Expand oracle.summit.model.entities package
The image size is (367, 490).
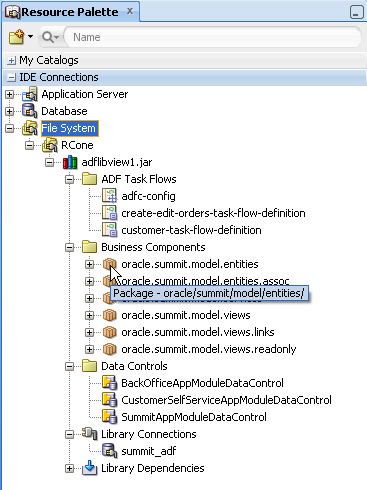(89, 264)
